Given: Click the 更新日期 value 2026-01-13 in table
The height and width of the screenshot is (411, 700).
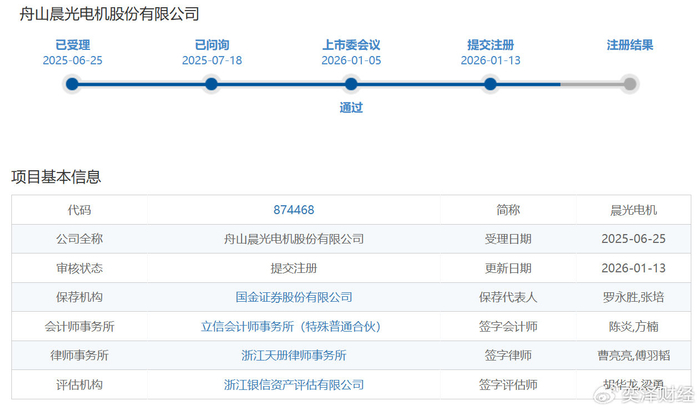Looking at the screenshot, I should click(633, 268).
